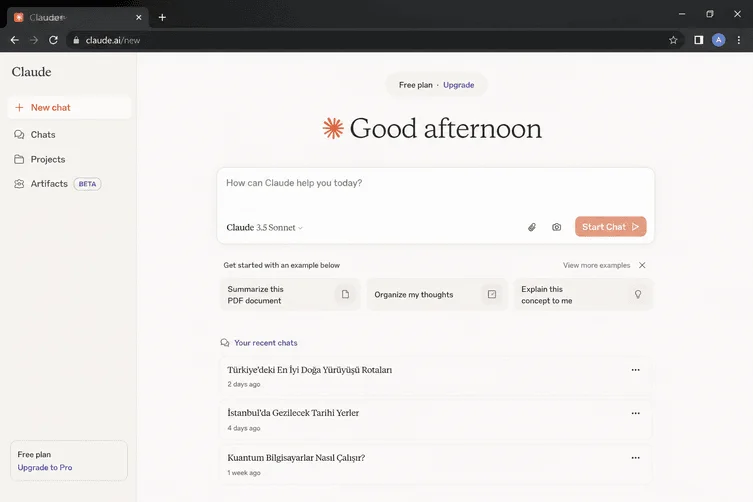Click Upgrade to Pro link
Screen dimensions: 753x502
click(x=45, y=467)
